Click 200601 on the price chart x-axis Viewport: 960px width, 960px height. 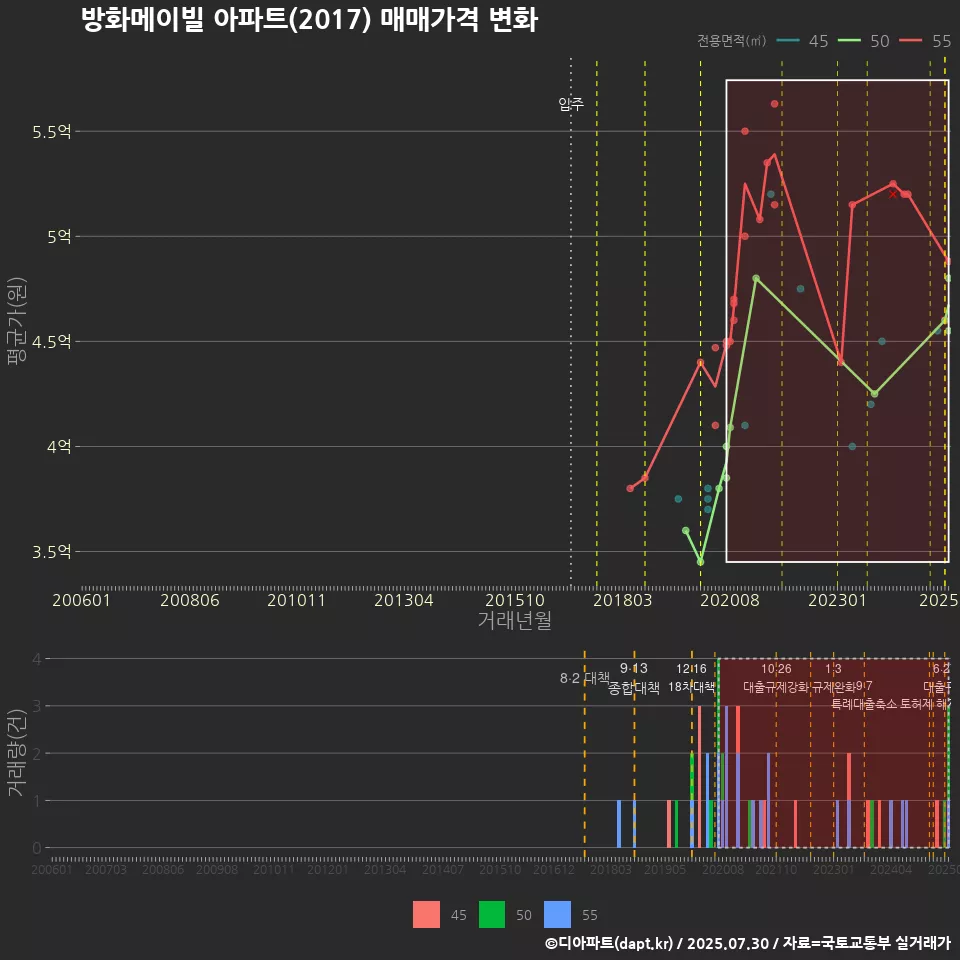pos(81,600)
